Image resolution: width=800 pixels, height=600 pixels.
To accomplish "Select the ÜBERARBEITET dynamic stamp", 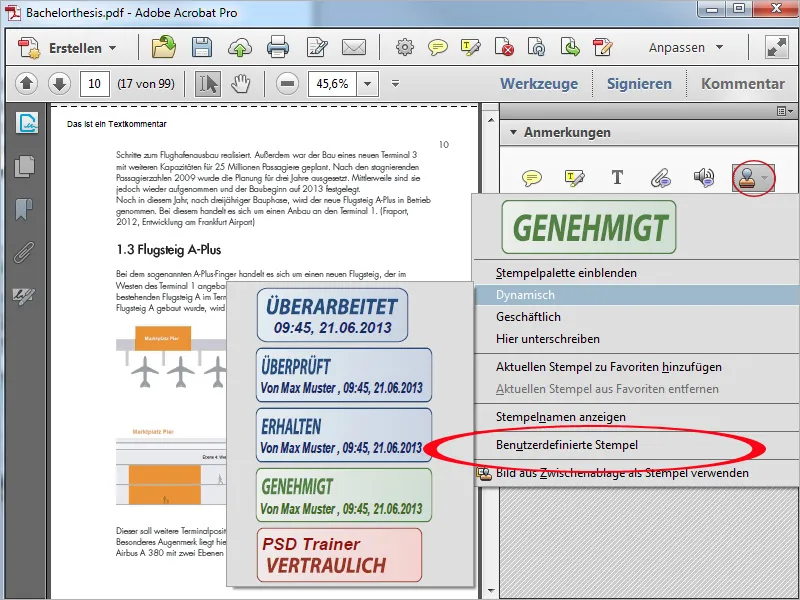I will click(x=332, y=315).
